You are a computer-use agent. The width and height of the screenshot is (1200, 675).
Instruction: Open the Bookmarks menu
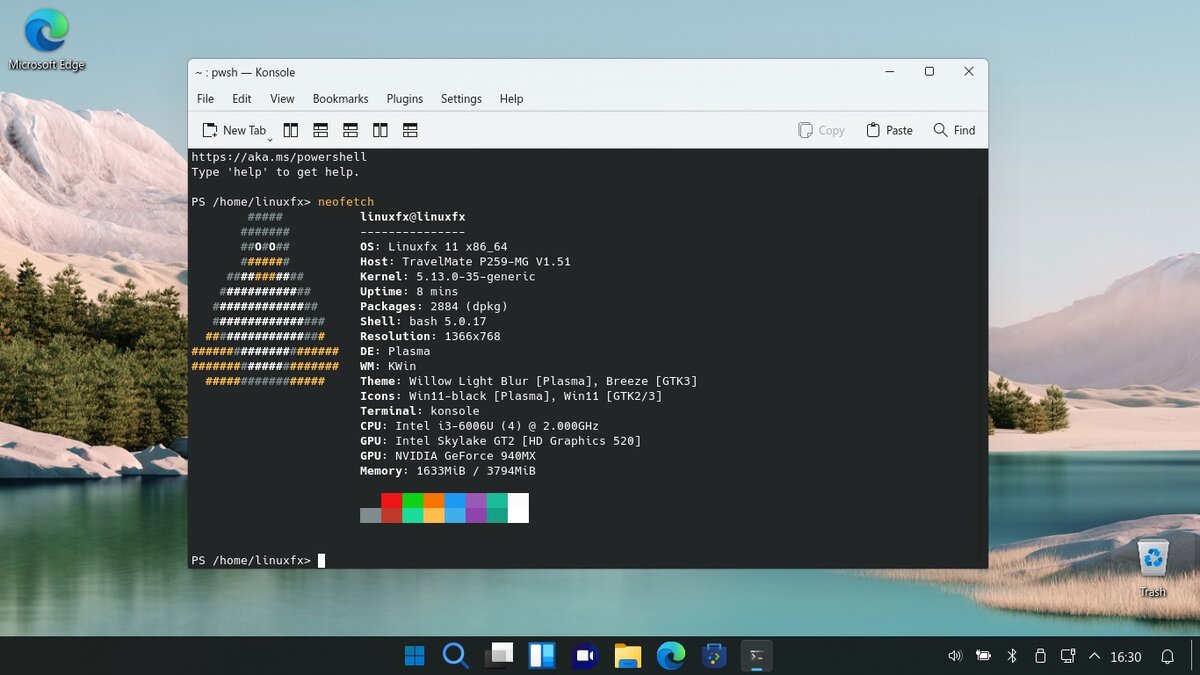click(x=341, y=99)
